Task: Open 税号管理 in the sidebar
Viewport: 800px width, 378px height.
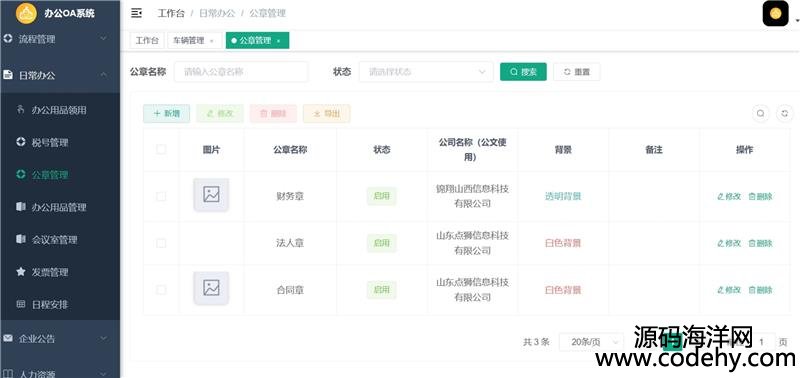Action: click(50, 142)
